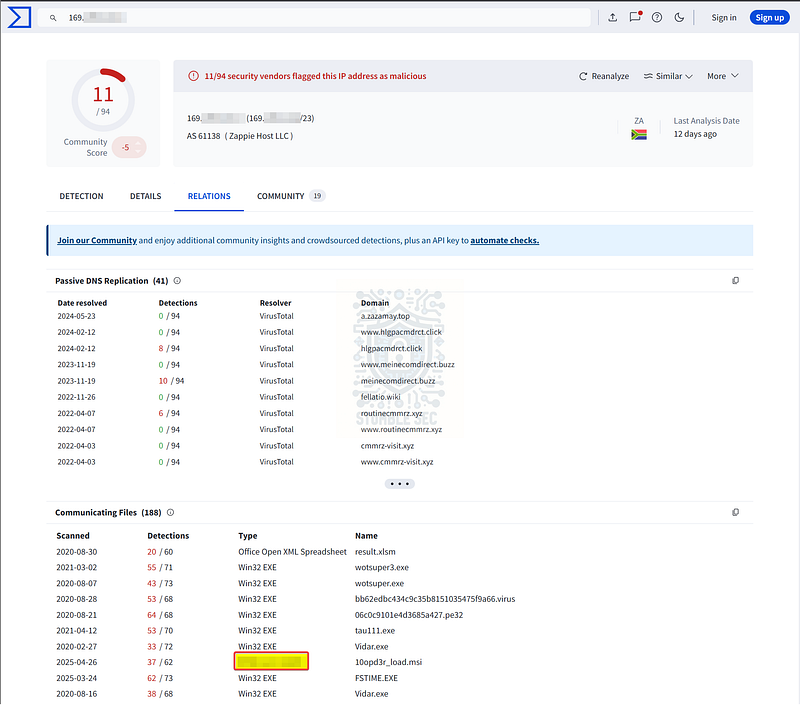Click the Last Analysis Date 12 days ago
This screenshot has height=717, width=800.
[x=706, y=128]
